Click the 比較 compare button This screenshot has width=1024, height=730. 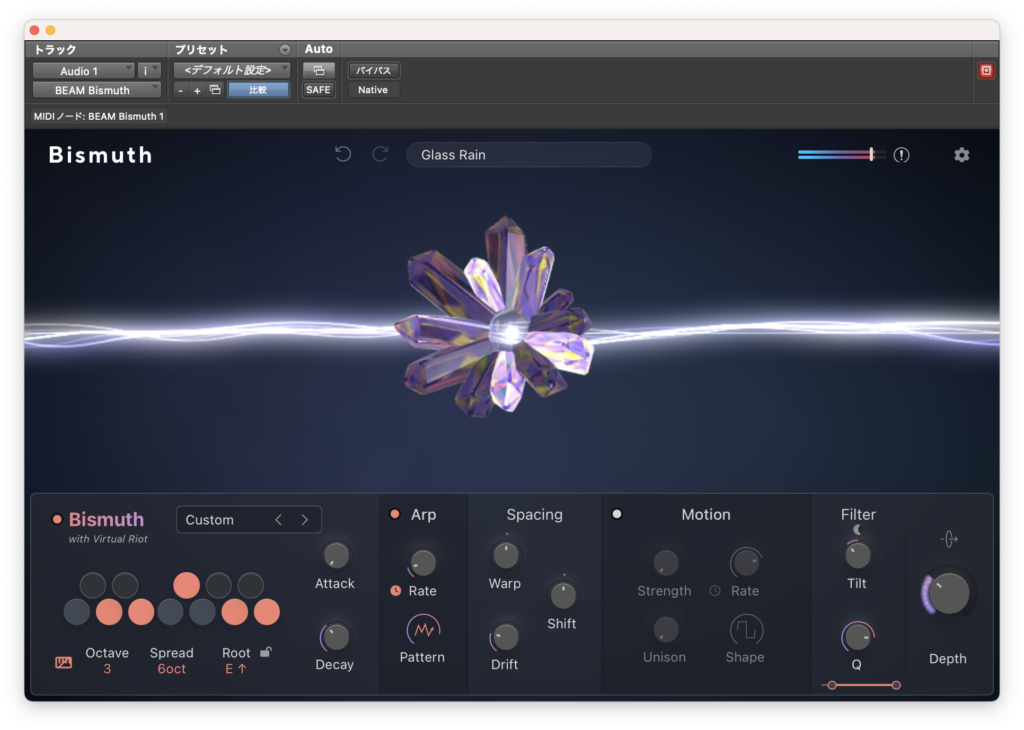click(x=258, y=90)
